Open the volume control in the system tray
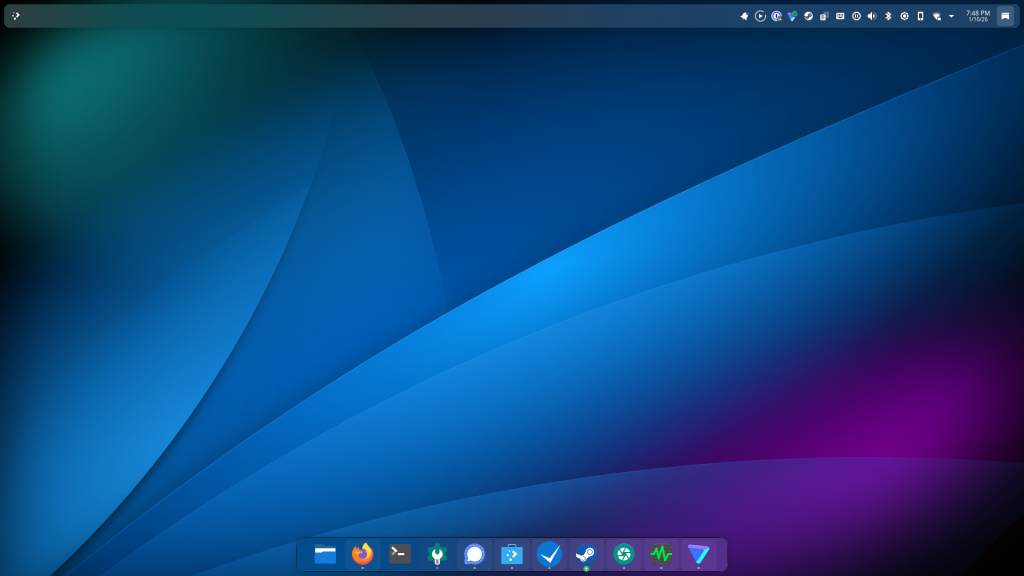Screen dimensions: 1024x576 click(872, 16)
